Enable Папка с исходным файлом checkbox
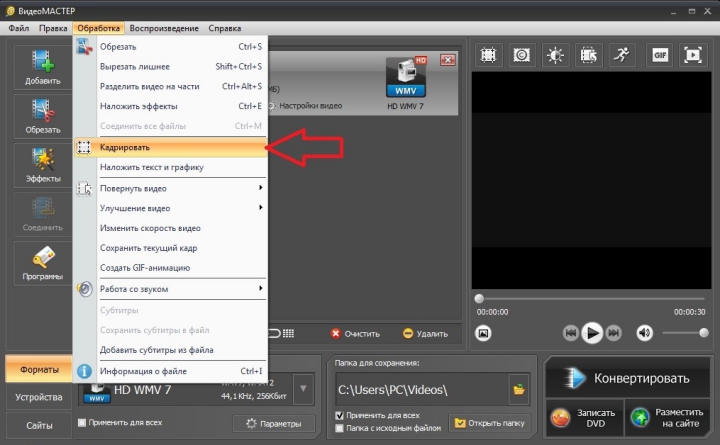 pyautogui.click(x=340, y=428)
